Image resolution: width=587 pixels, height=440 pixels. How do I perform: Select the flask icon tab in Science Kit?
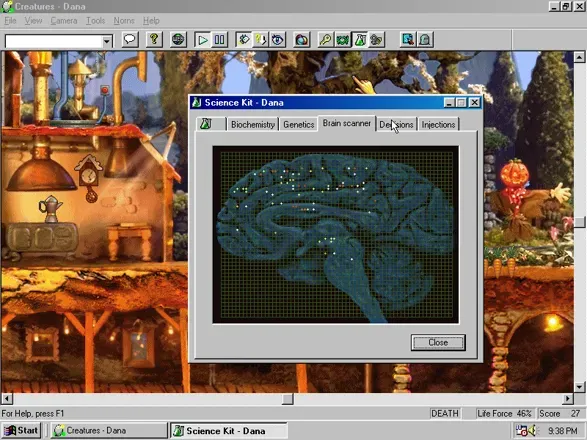[x=212, y=124]
